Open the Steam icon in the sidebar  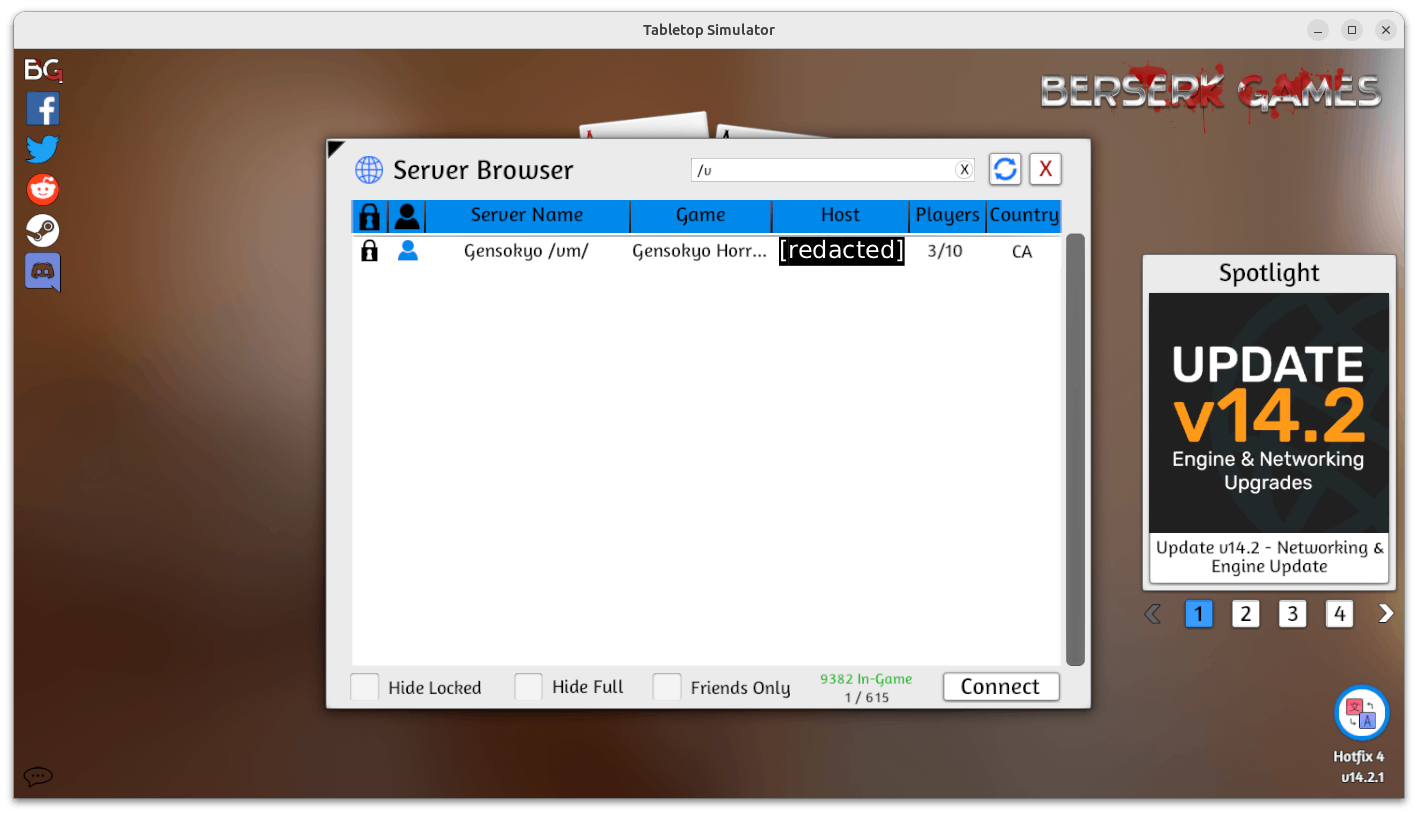pyautogui.click(x=43, y=231)
